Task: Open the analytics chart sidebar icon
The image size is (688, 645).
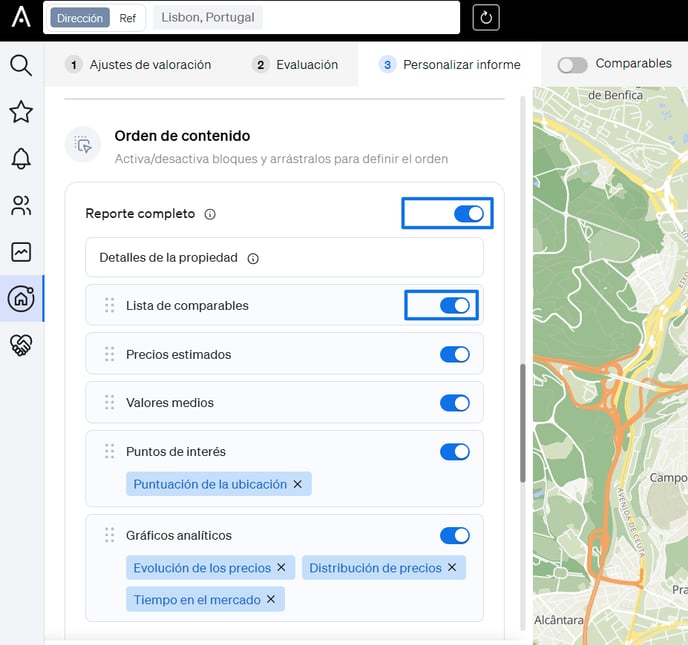Action: (21, 252)
